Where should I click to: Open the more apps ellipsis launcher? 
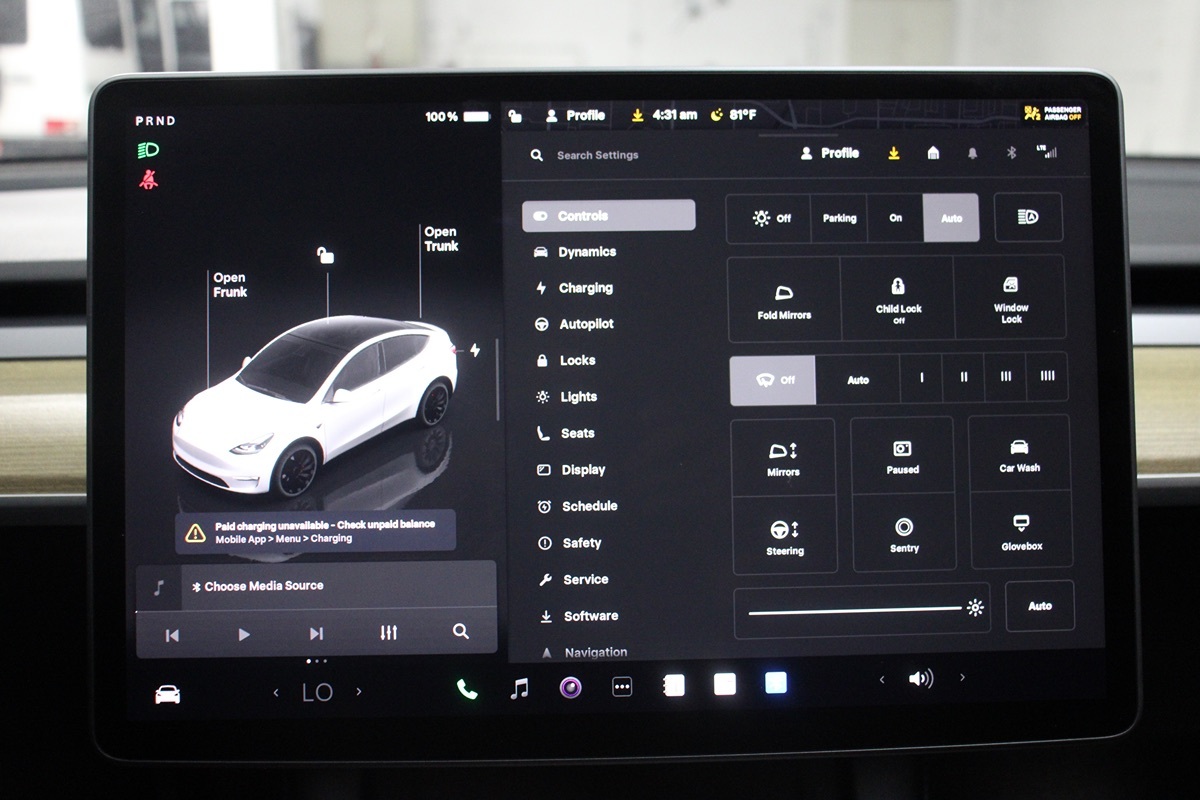coord(622,687)
